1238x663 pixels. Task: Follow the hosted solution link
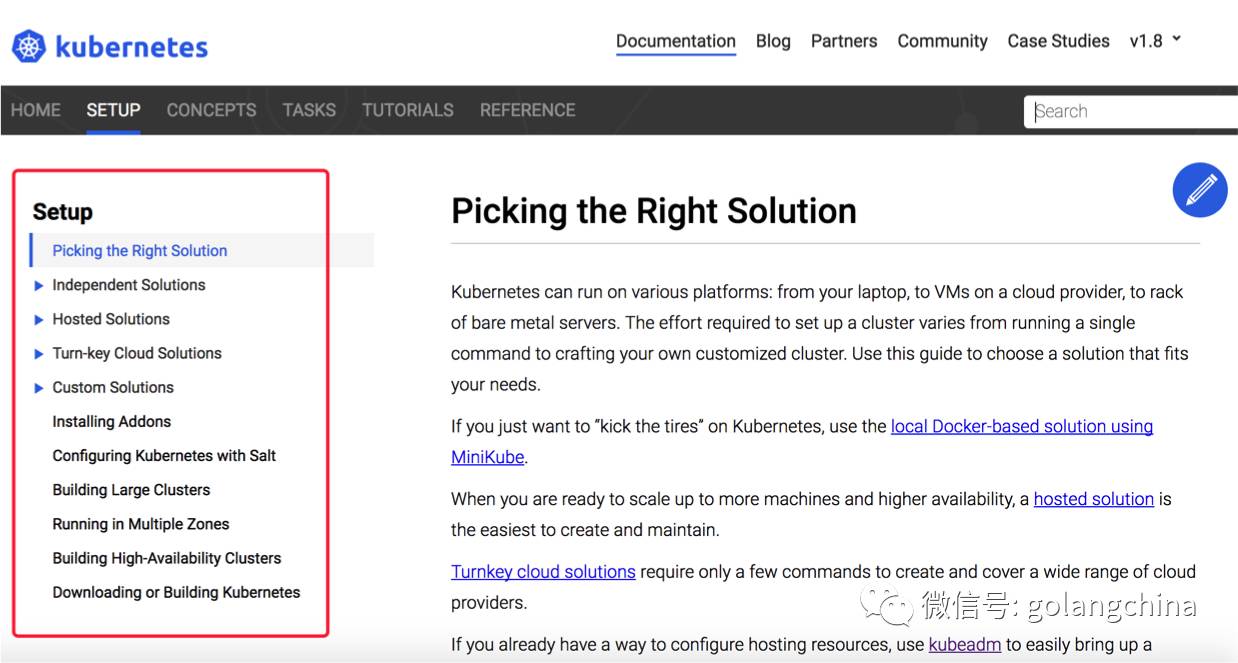click(x=1094, y=499)
